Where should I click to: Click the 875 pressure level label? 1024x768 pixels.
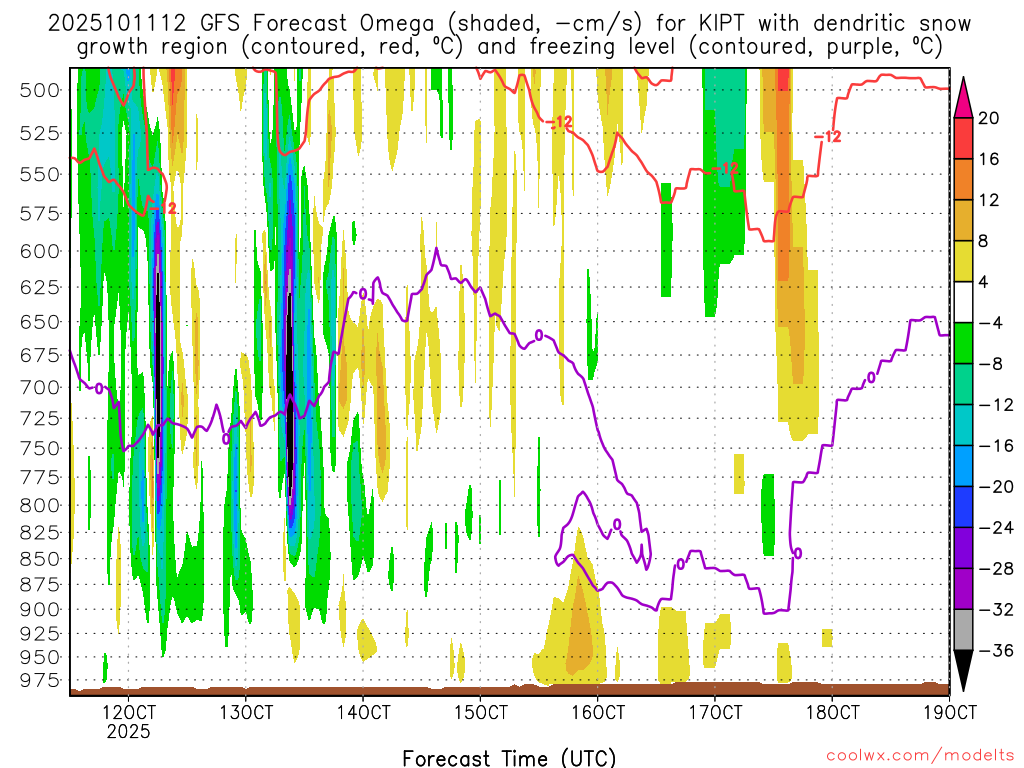click(x=40, y=584)
